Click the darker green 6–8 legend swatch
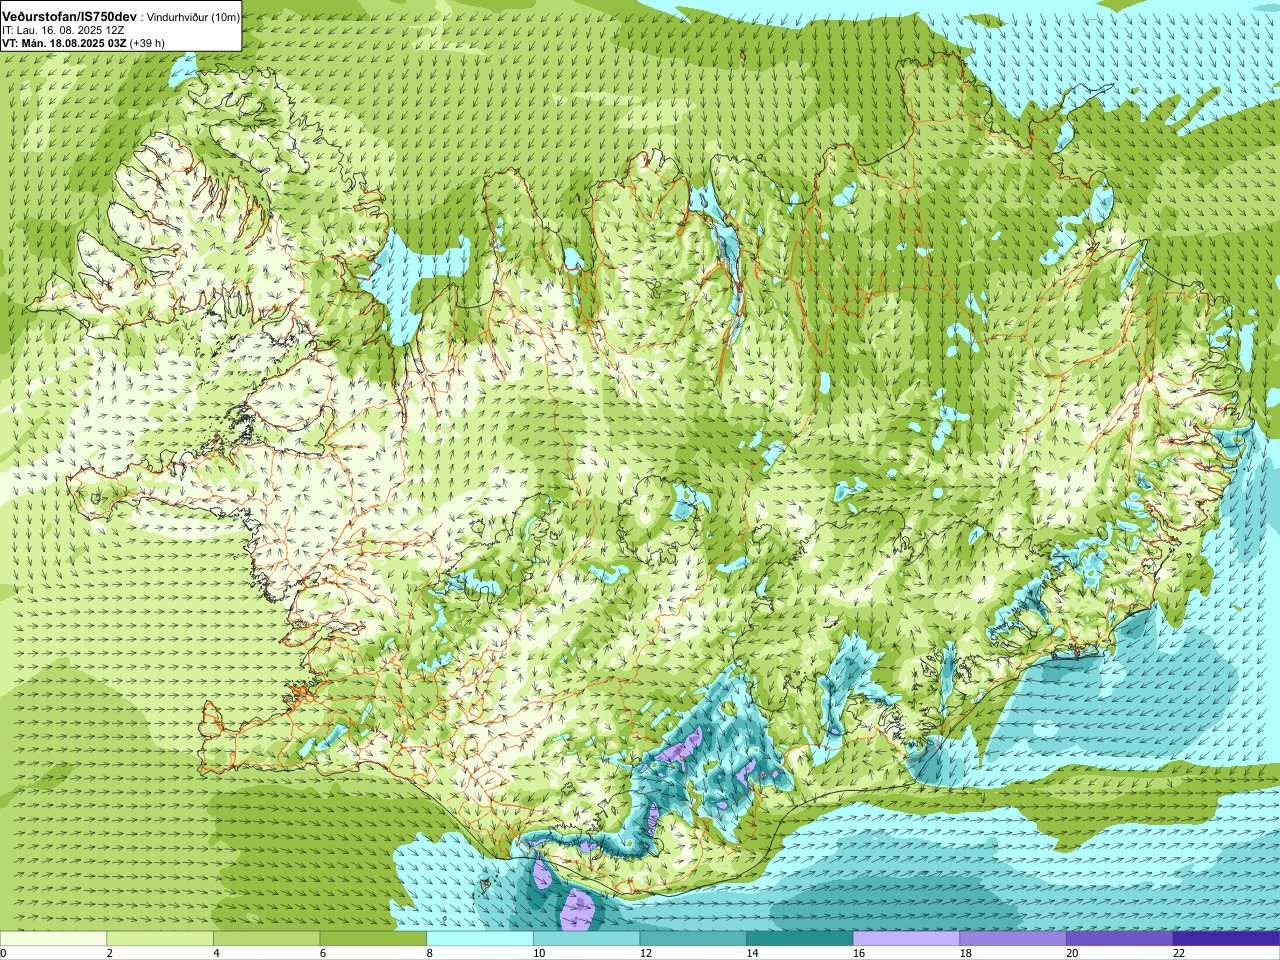Image resolution: width=1280 pixels, height=960 pixels. [373, 939]
